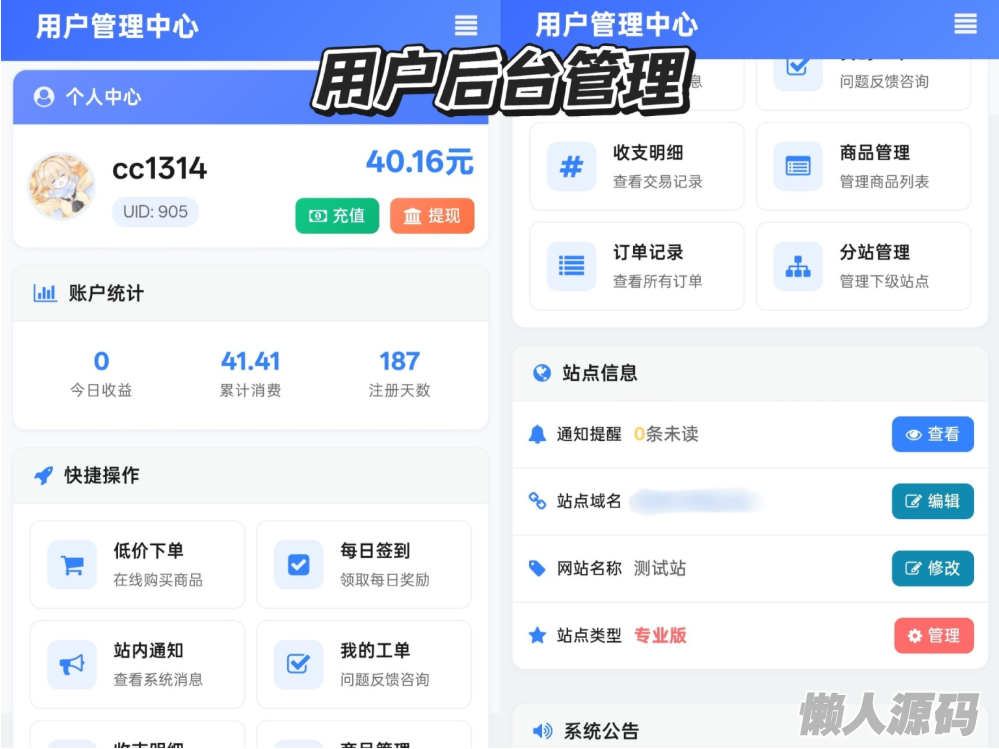Click the tag icon for 网站名称

click(x=537, y=568)
